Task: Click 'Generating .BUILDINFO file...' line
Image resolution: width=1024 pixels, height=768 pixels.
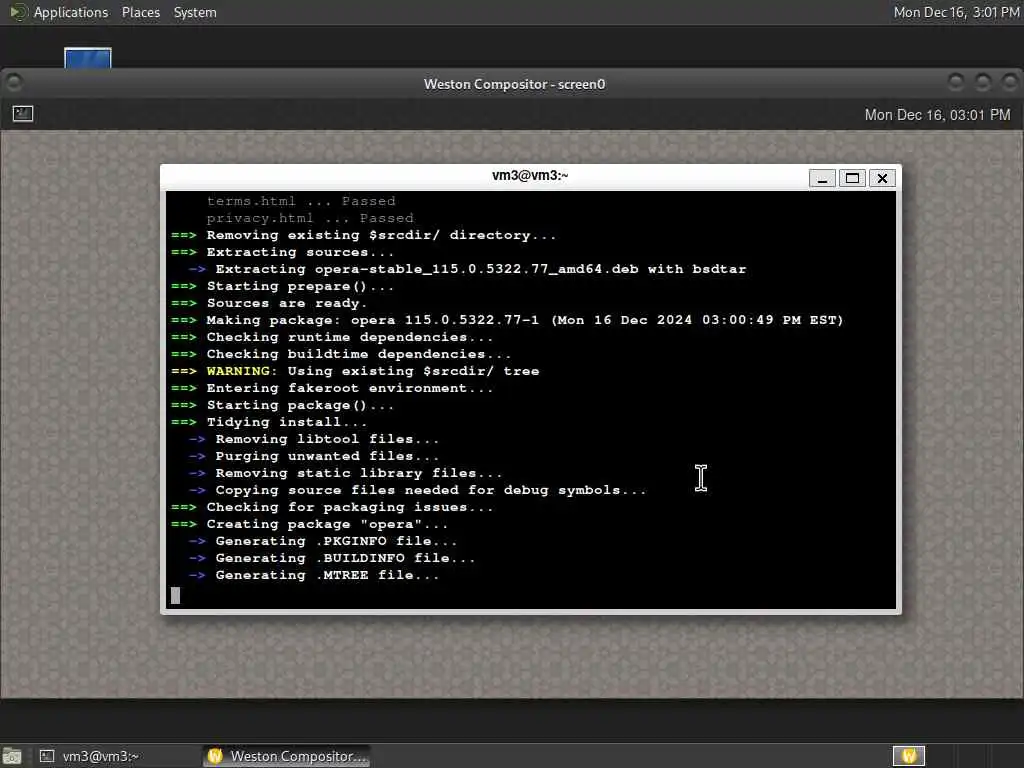Action: 332,558
